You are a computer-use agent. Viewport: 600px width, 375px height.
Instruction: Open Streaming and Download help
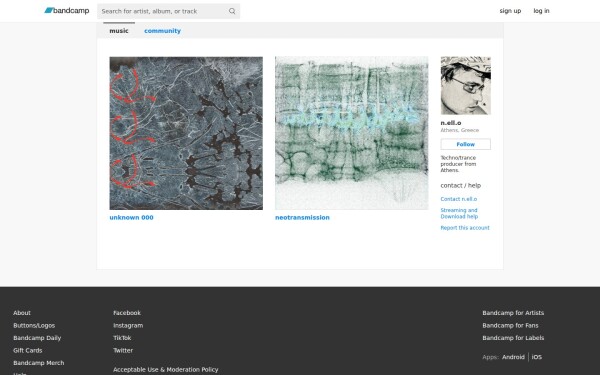tap(459, 213)
